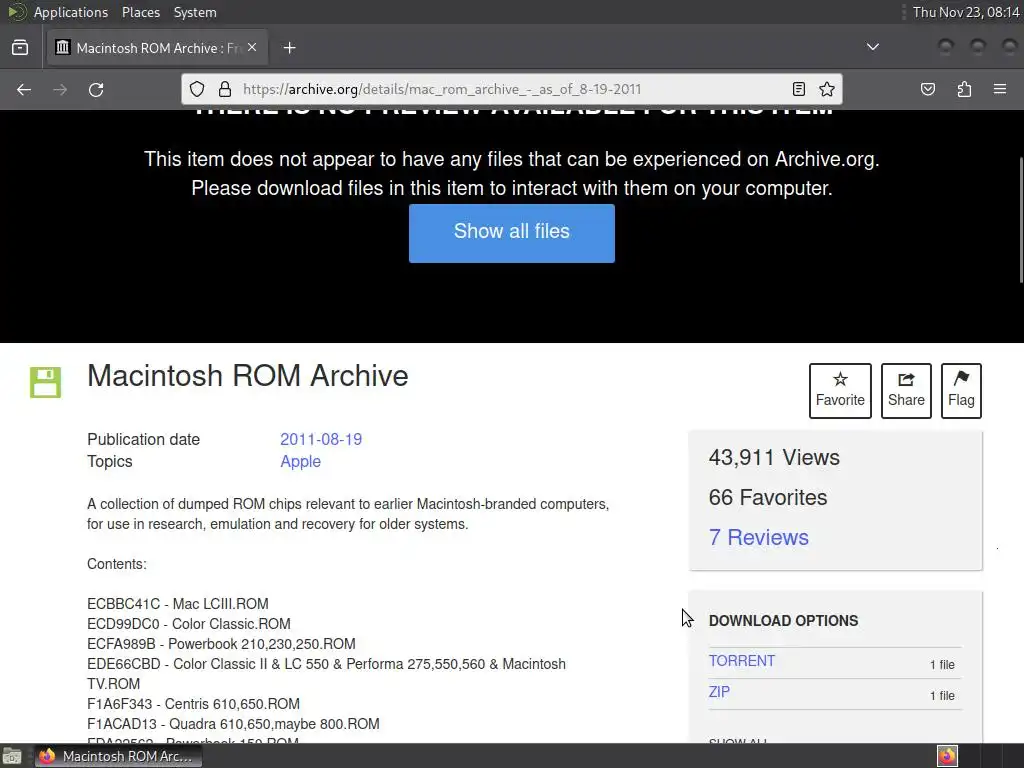Click the Show all files button
This screenshot has width=1024, height=768.
coord(511,233)
